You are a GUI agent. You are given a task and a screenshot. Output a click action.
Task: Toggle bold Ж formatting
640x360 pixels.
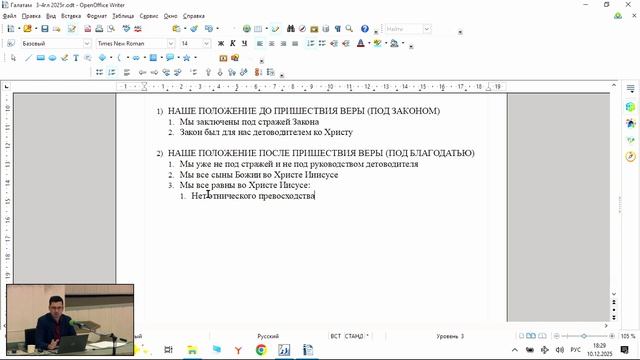click(221, 43)
